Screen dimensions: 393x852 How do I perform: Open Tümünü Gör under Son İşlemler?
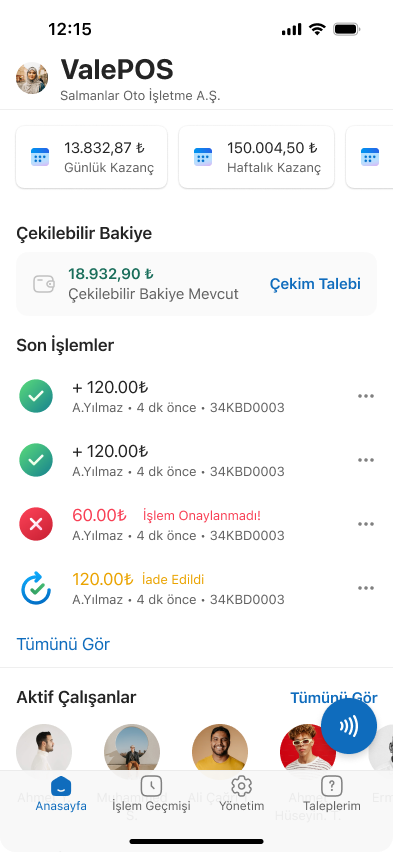pos(63,644)
